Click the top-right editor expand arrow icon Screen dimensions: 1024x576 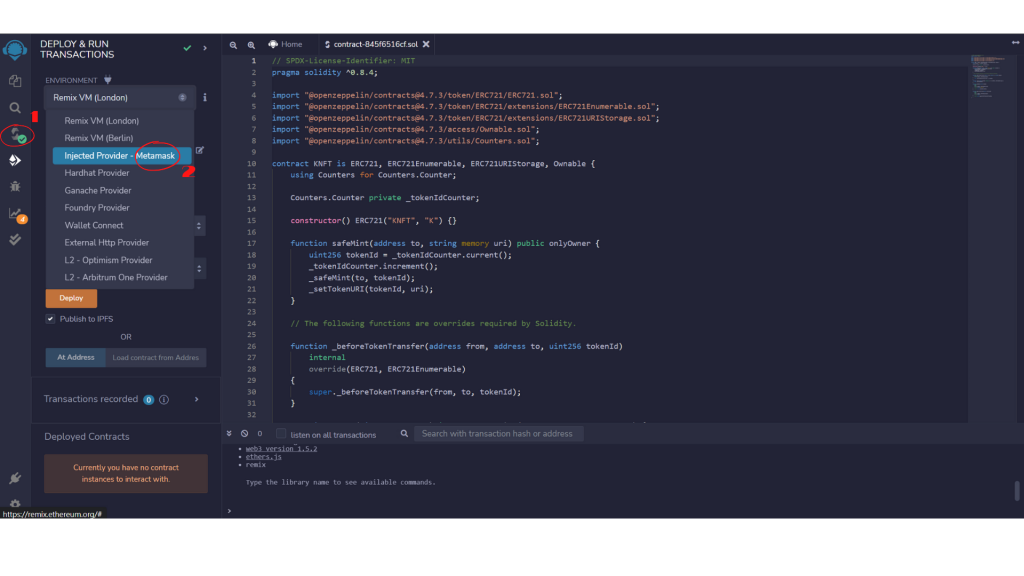click(1016, 43)
